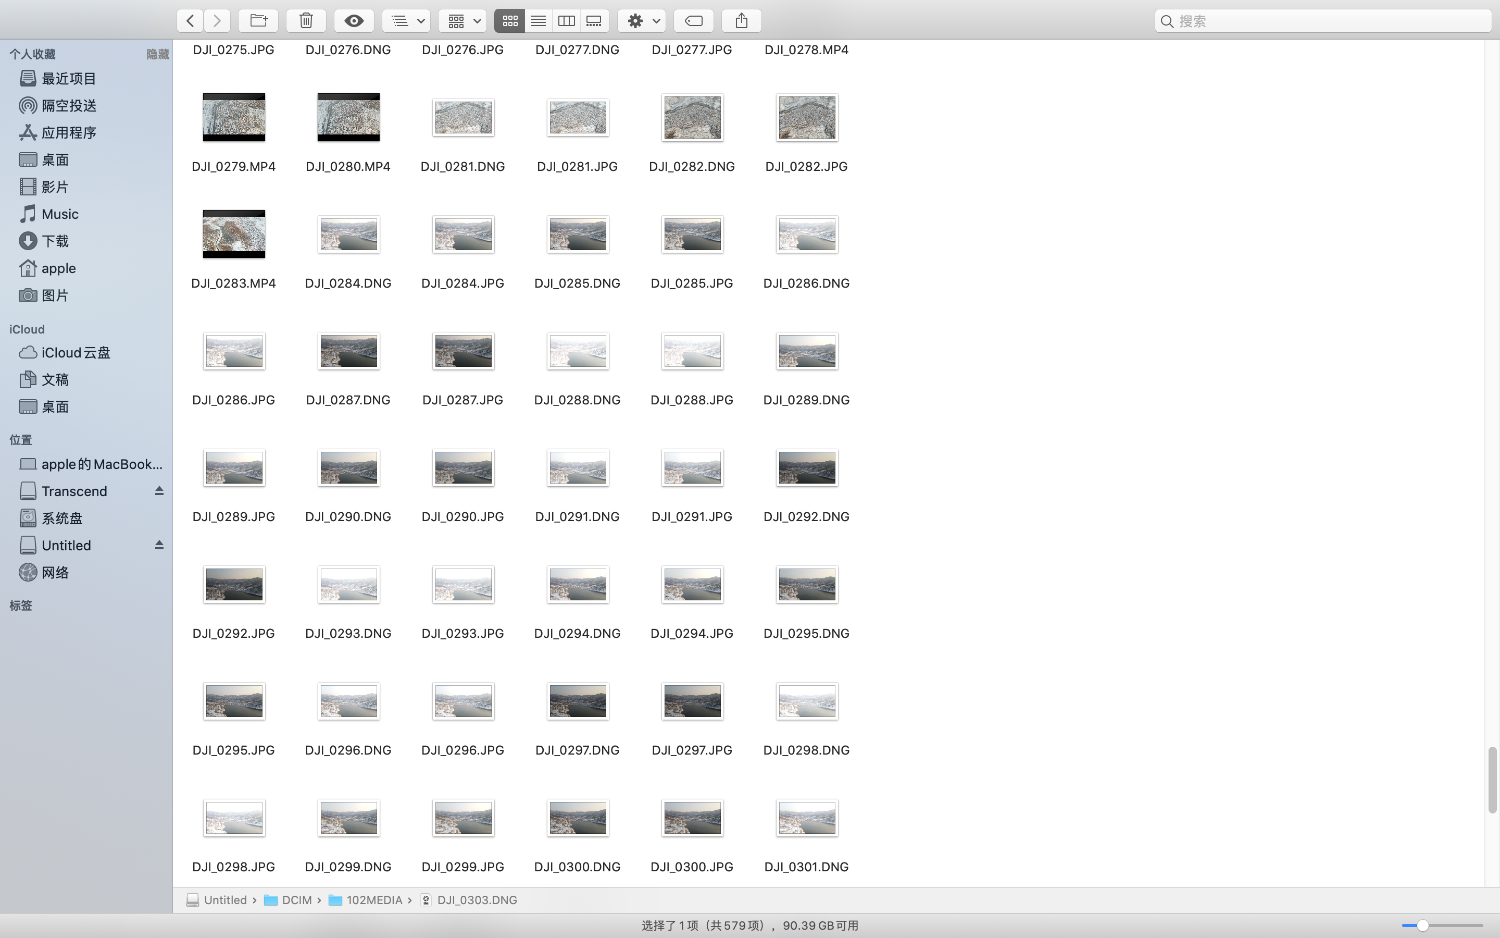The image size is (1500, 938).
Task: Click the DJI_0296.DNG file name
Action: click(x=348, y=750)
